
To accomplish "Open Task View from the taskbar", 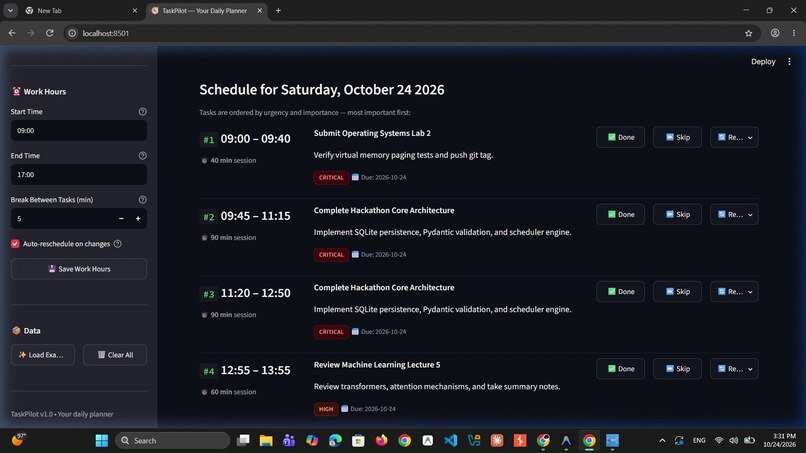I will pyautogui.click(x=243, y=441).
